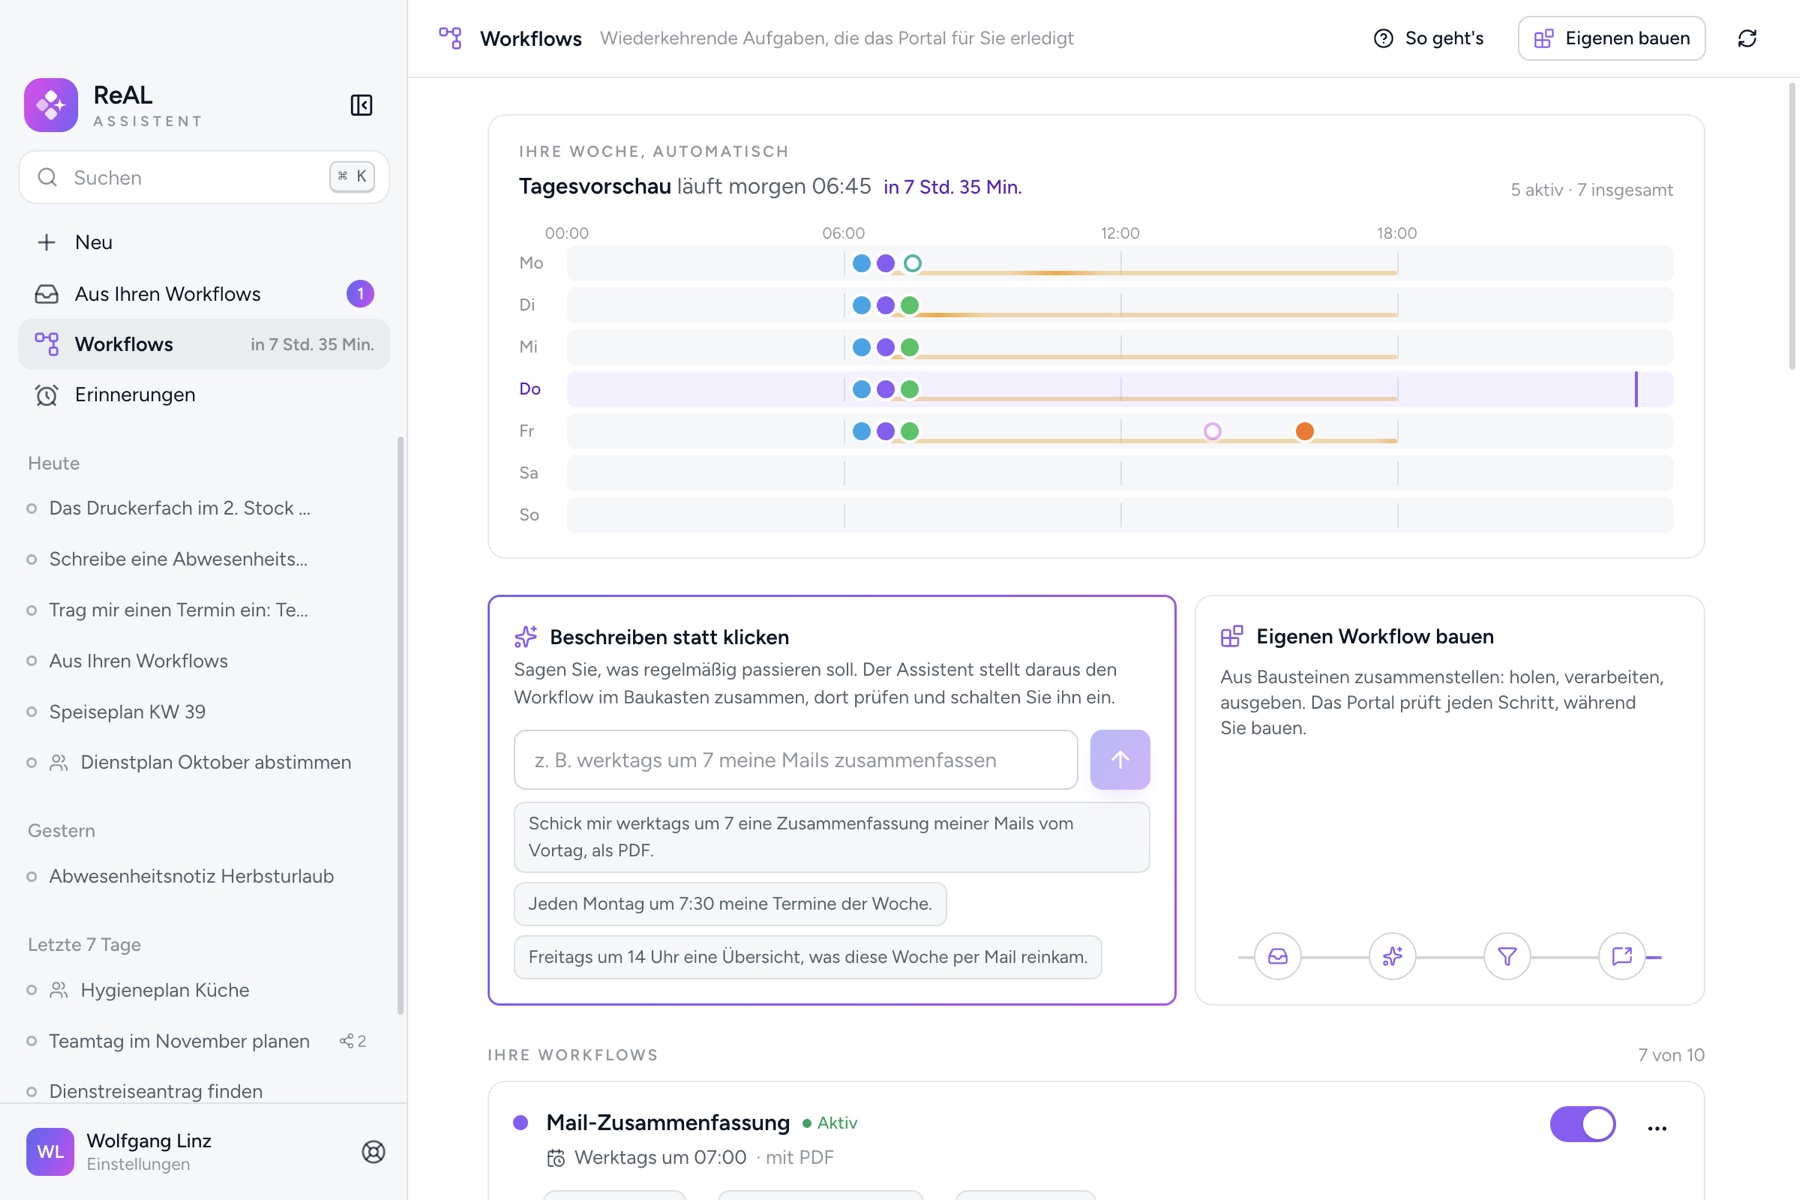
Task: Focus the Suchen search field
Action: (x=204, y=177)
